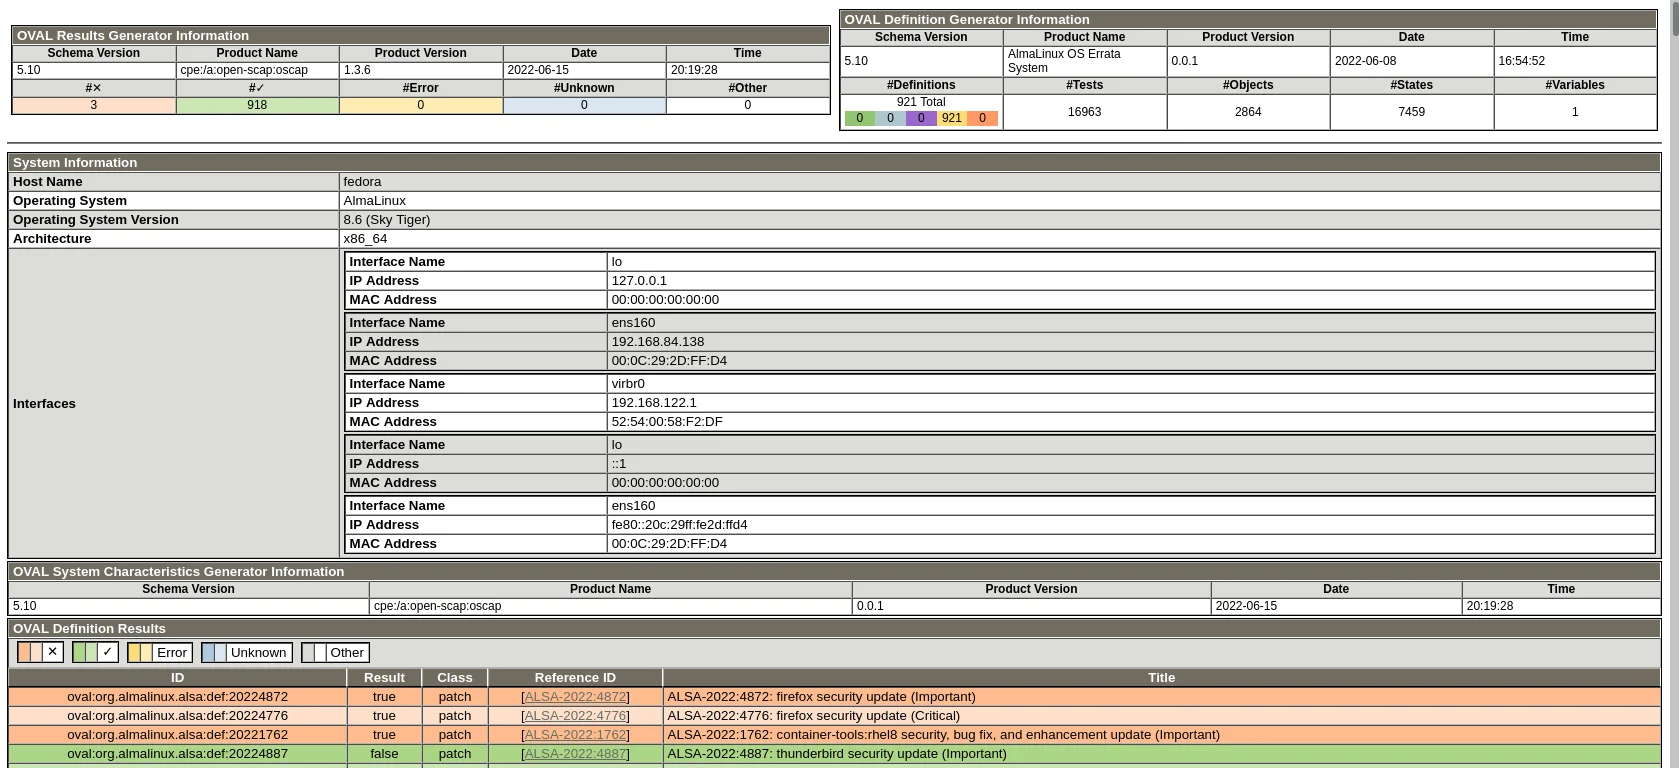Open the ALSA-2022:4776 reference link
This screenshot has height=768, width=1679.
[575, 716]
